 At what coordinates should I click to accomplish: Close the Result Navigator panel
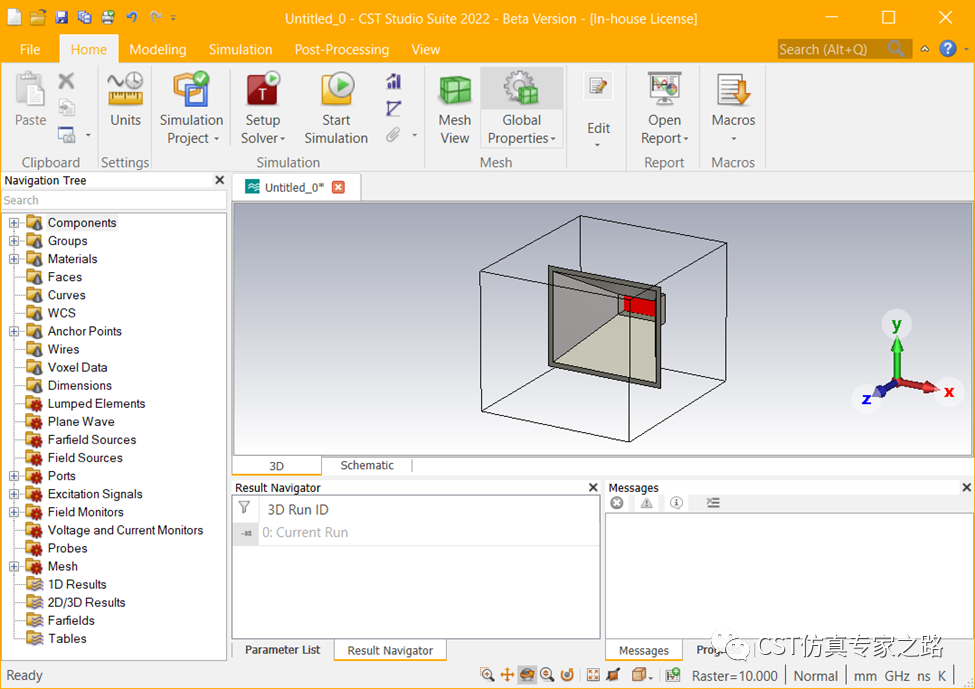tap(593, 488)
